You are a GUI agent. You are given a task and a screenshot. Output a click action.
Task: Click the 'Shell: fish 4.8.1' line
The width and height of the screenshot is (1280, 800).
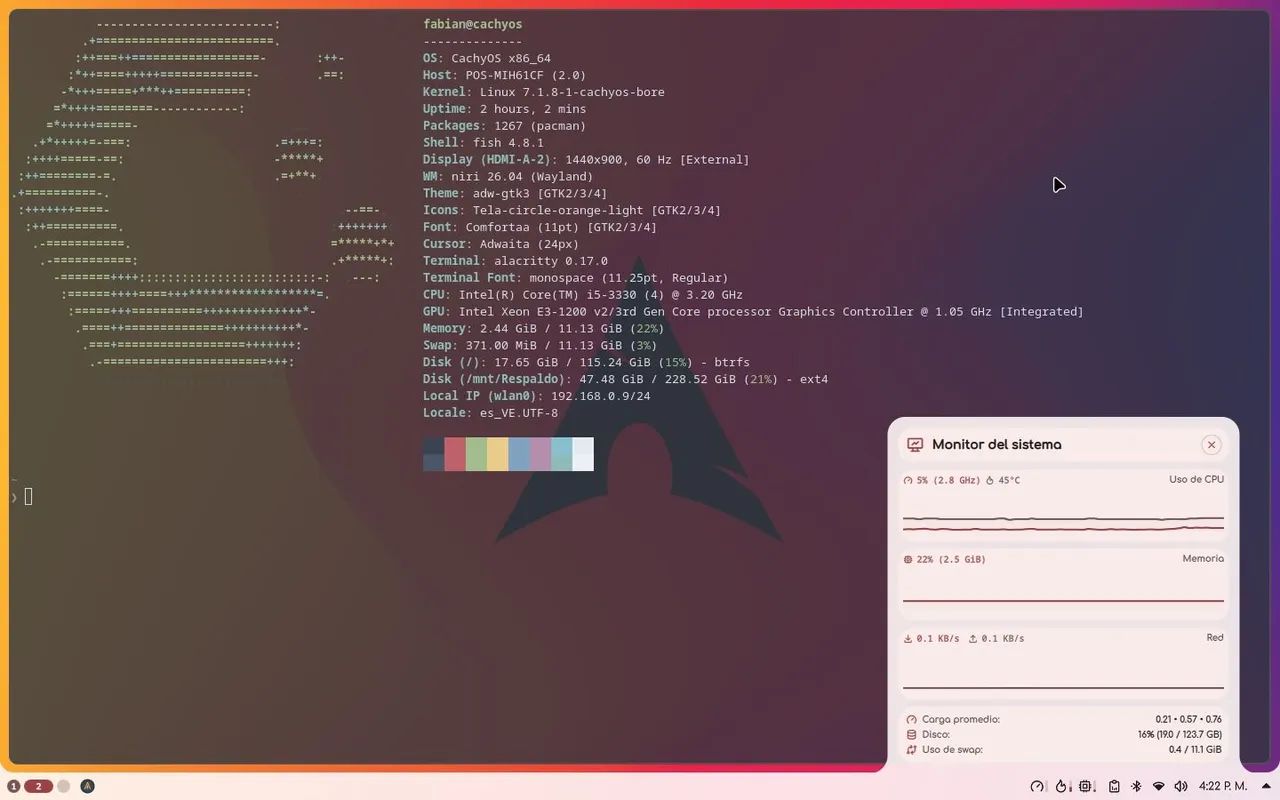click(x=483, y=143)
